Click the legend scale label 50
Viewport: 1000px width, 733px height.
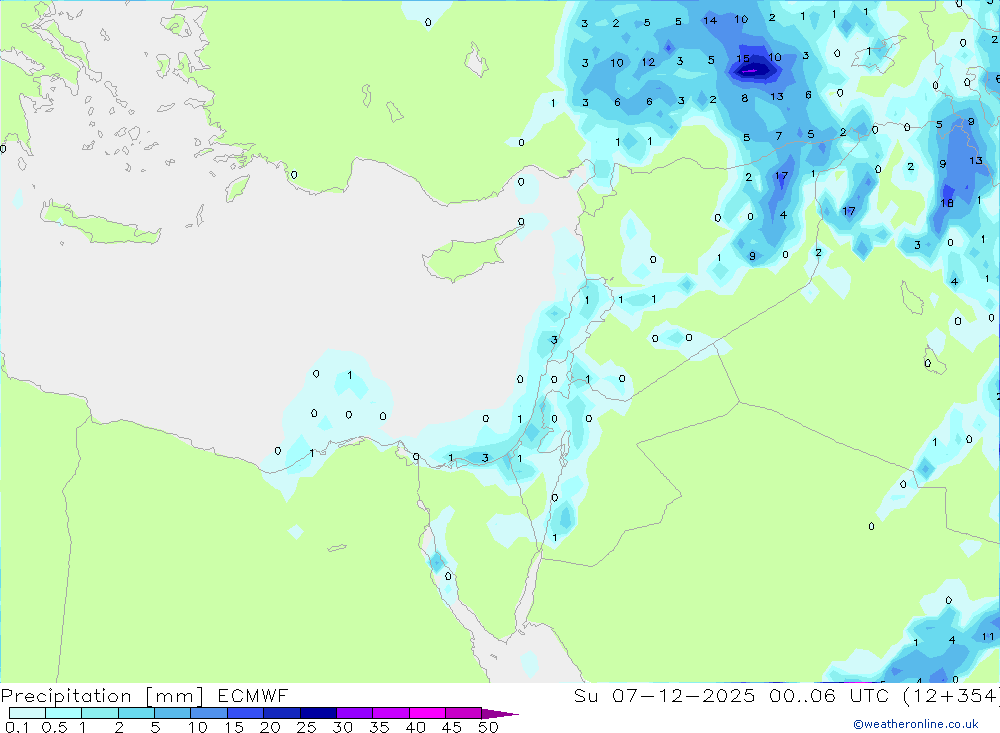(x=489, y=727)
